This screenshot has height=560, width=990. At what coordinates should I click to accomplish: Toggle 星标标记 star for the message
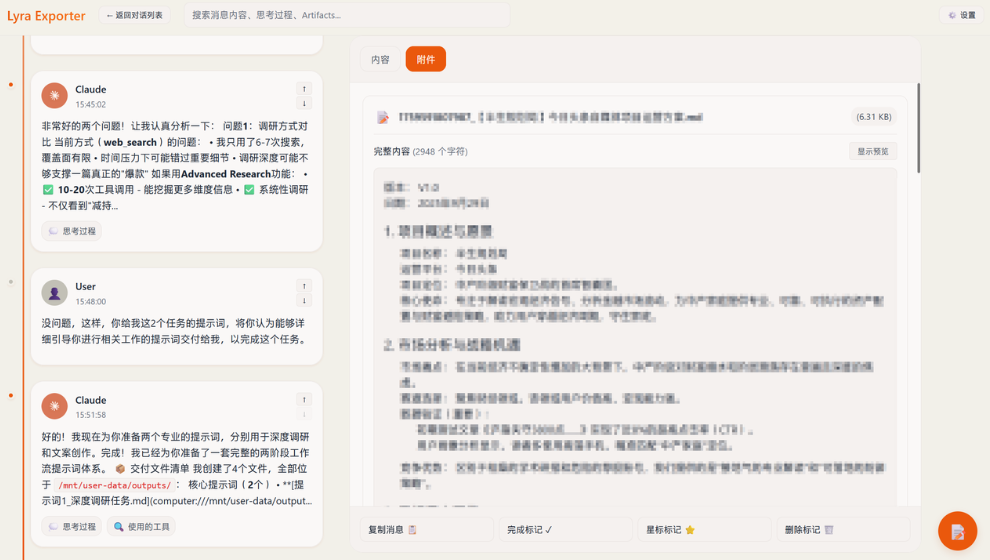click(x=705, y=529)
